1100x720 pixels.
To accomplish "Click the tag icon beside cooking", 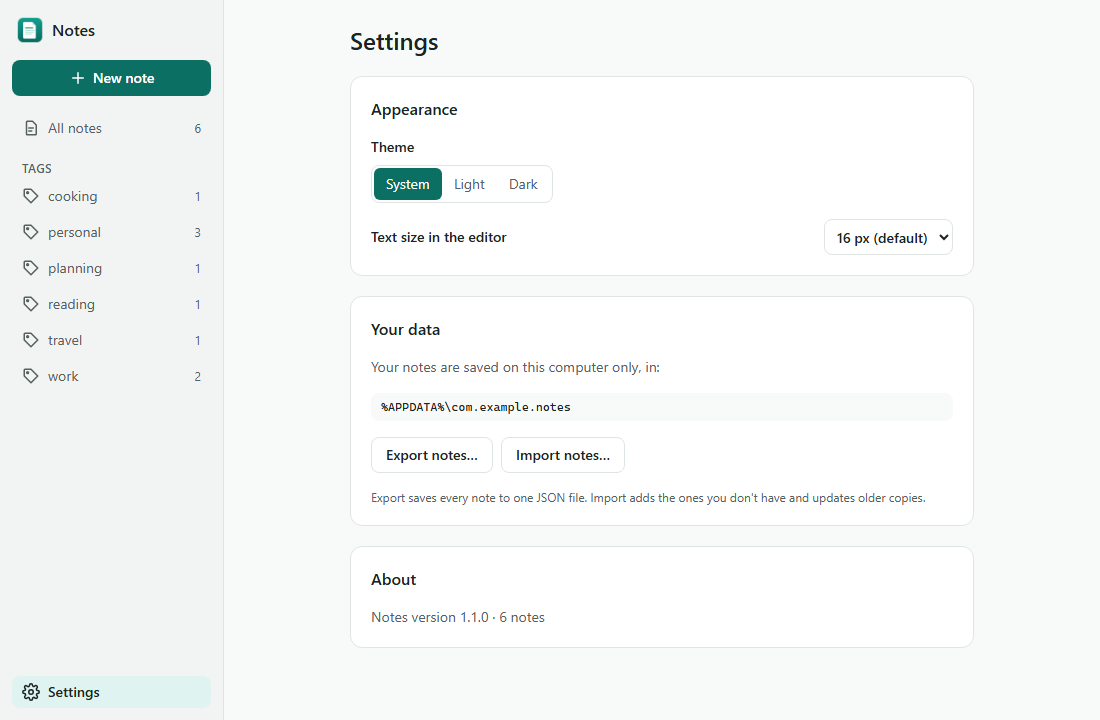I will tap(30, 196).
